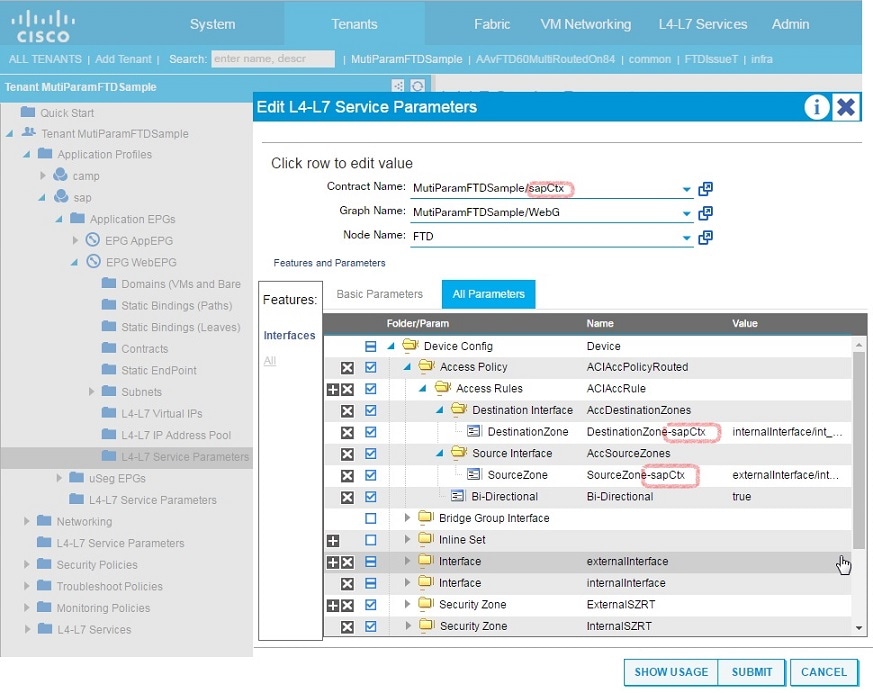Image resolution: width=873 pixels, height=693 pixels.
Task: Open the copy icon beside Contract Name
Action: [705, 189]
